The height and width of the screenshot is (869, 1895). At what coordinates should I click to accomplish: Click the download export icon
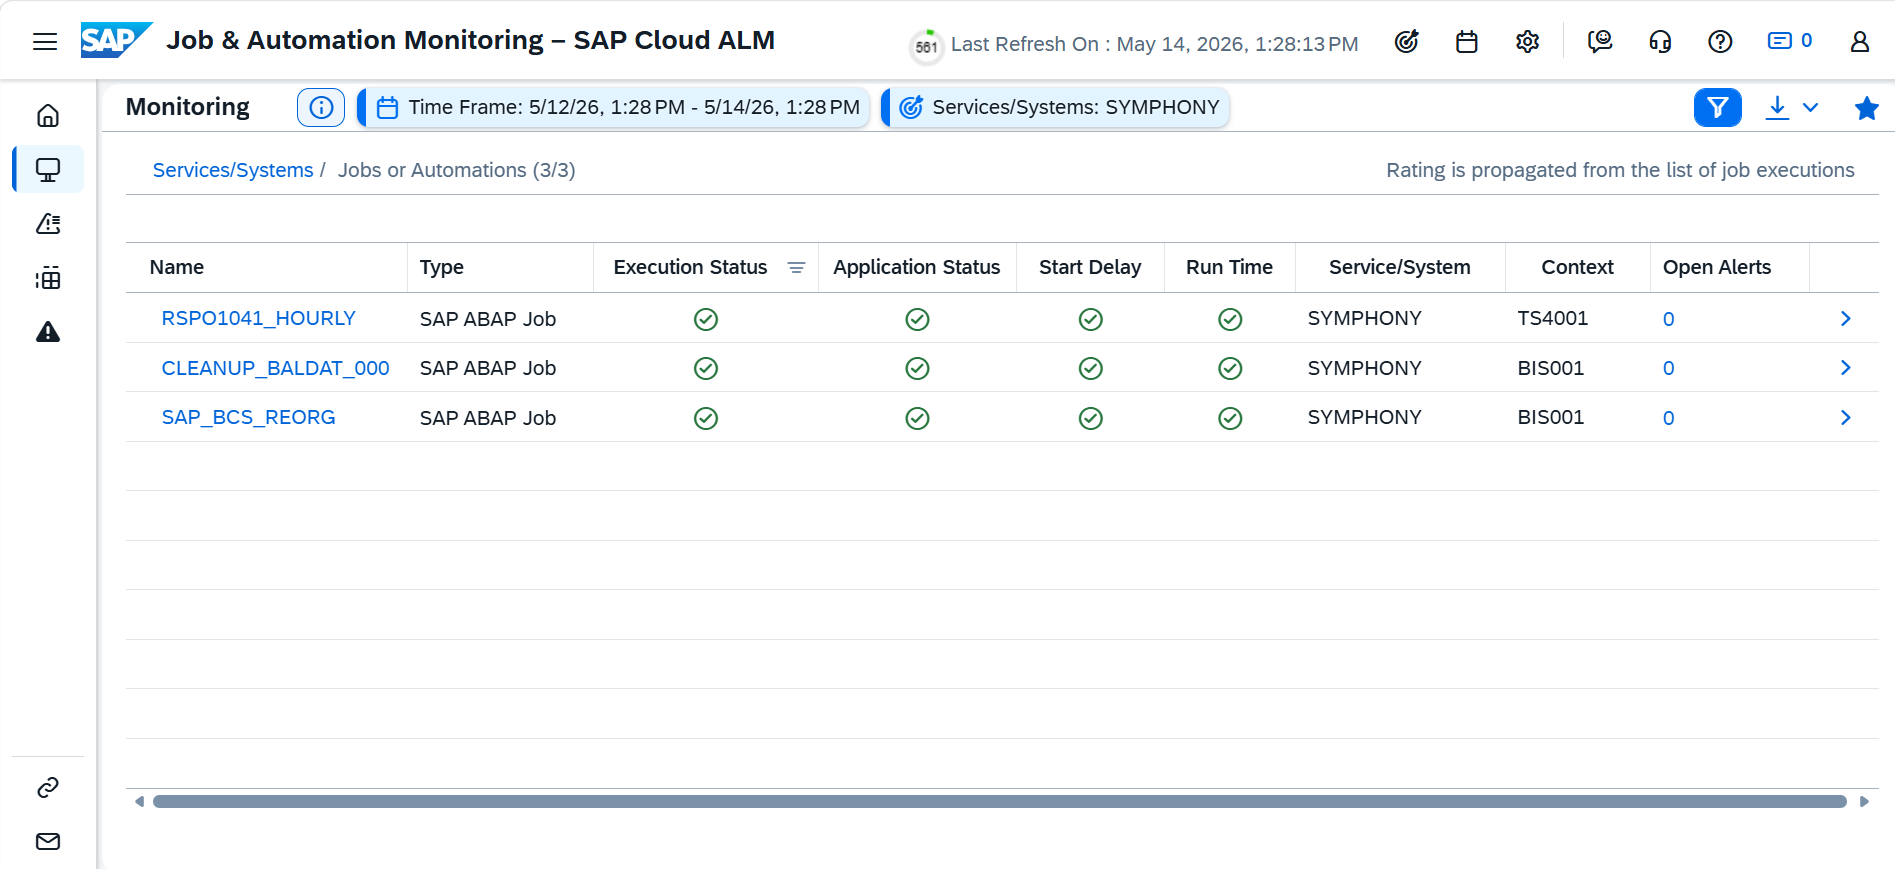click(x=1777, y=107)
